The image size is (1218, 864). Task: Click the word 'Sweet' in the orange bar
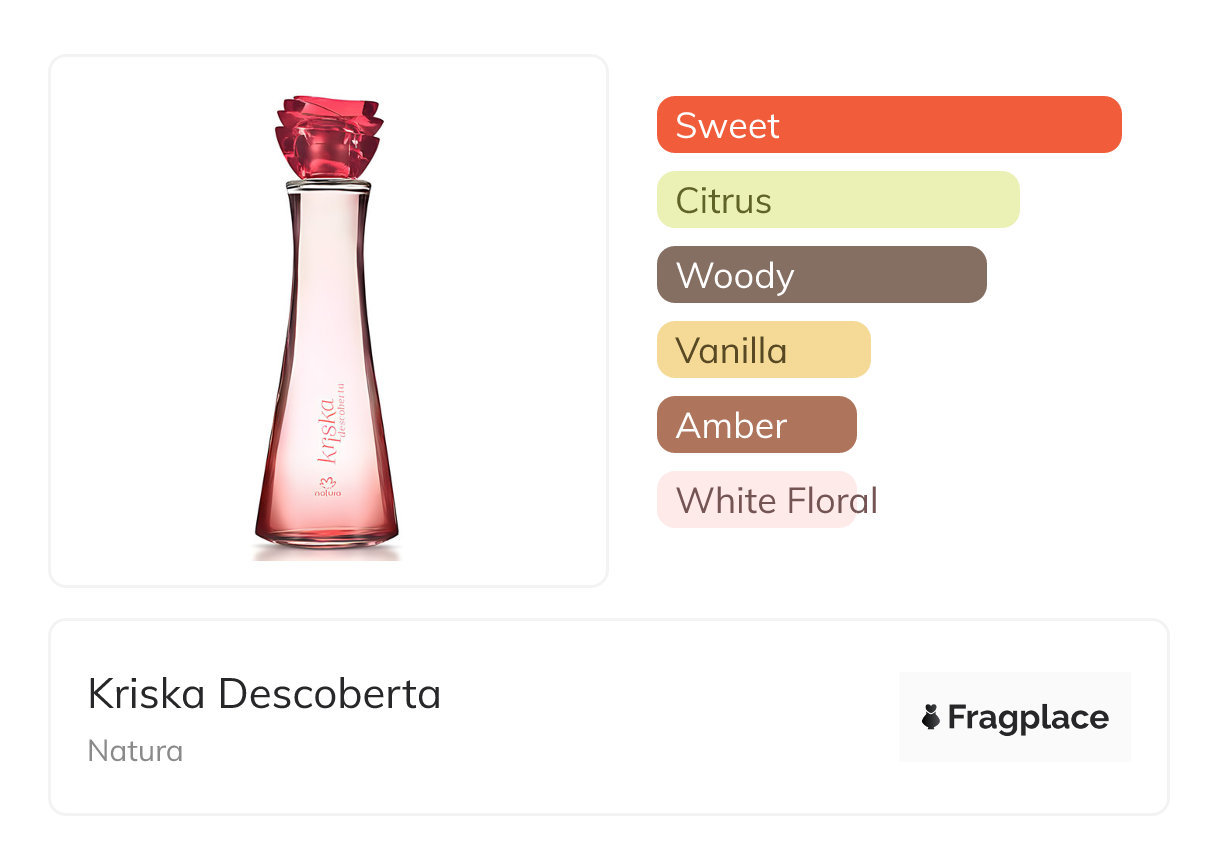click(727, 125)
